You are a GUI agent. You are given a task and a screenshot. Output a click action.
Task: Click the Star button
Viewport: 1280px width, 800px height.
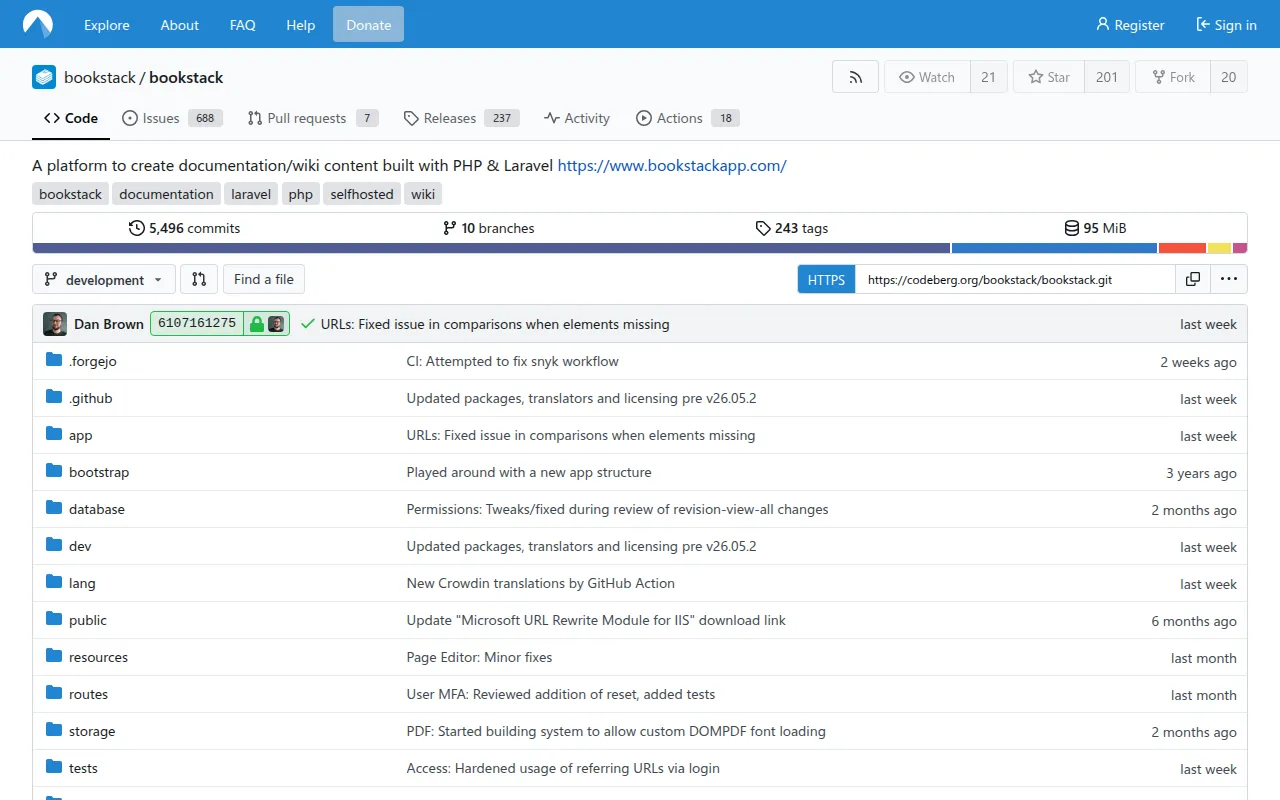point(1048,77)
